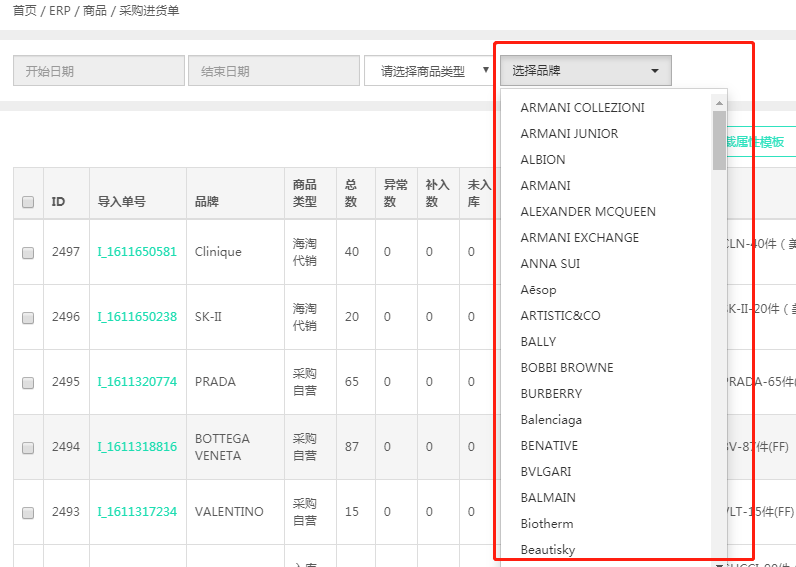Select BOBBI BROWNE brand option
The image size is (796, 567).
point(567,368)
